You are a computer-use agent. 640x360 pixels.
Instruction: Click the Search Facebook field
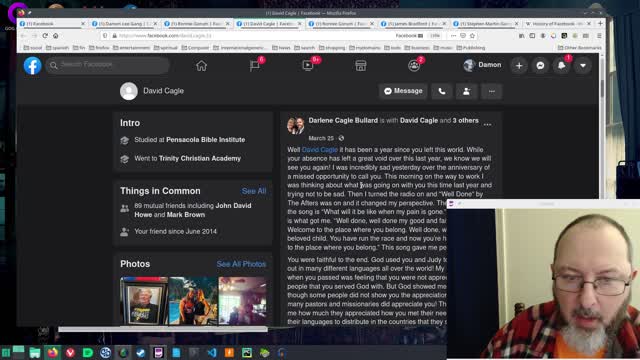(107, 65)
